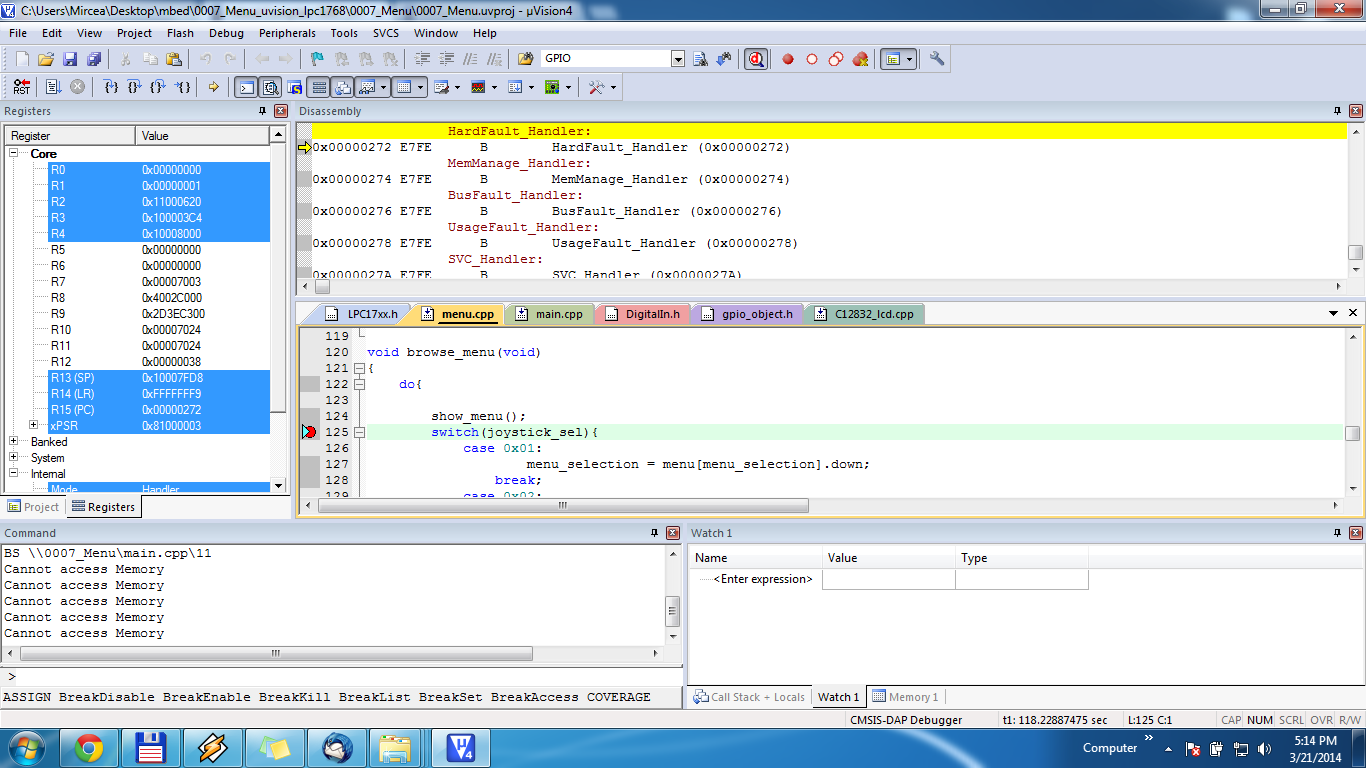This screenshot has height=768, width=1366.
Task: Click the Step Over icon
Action: (x=135, y=87)
